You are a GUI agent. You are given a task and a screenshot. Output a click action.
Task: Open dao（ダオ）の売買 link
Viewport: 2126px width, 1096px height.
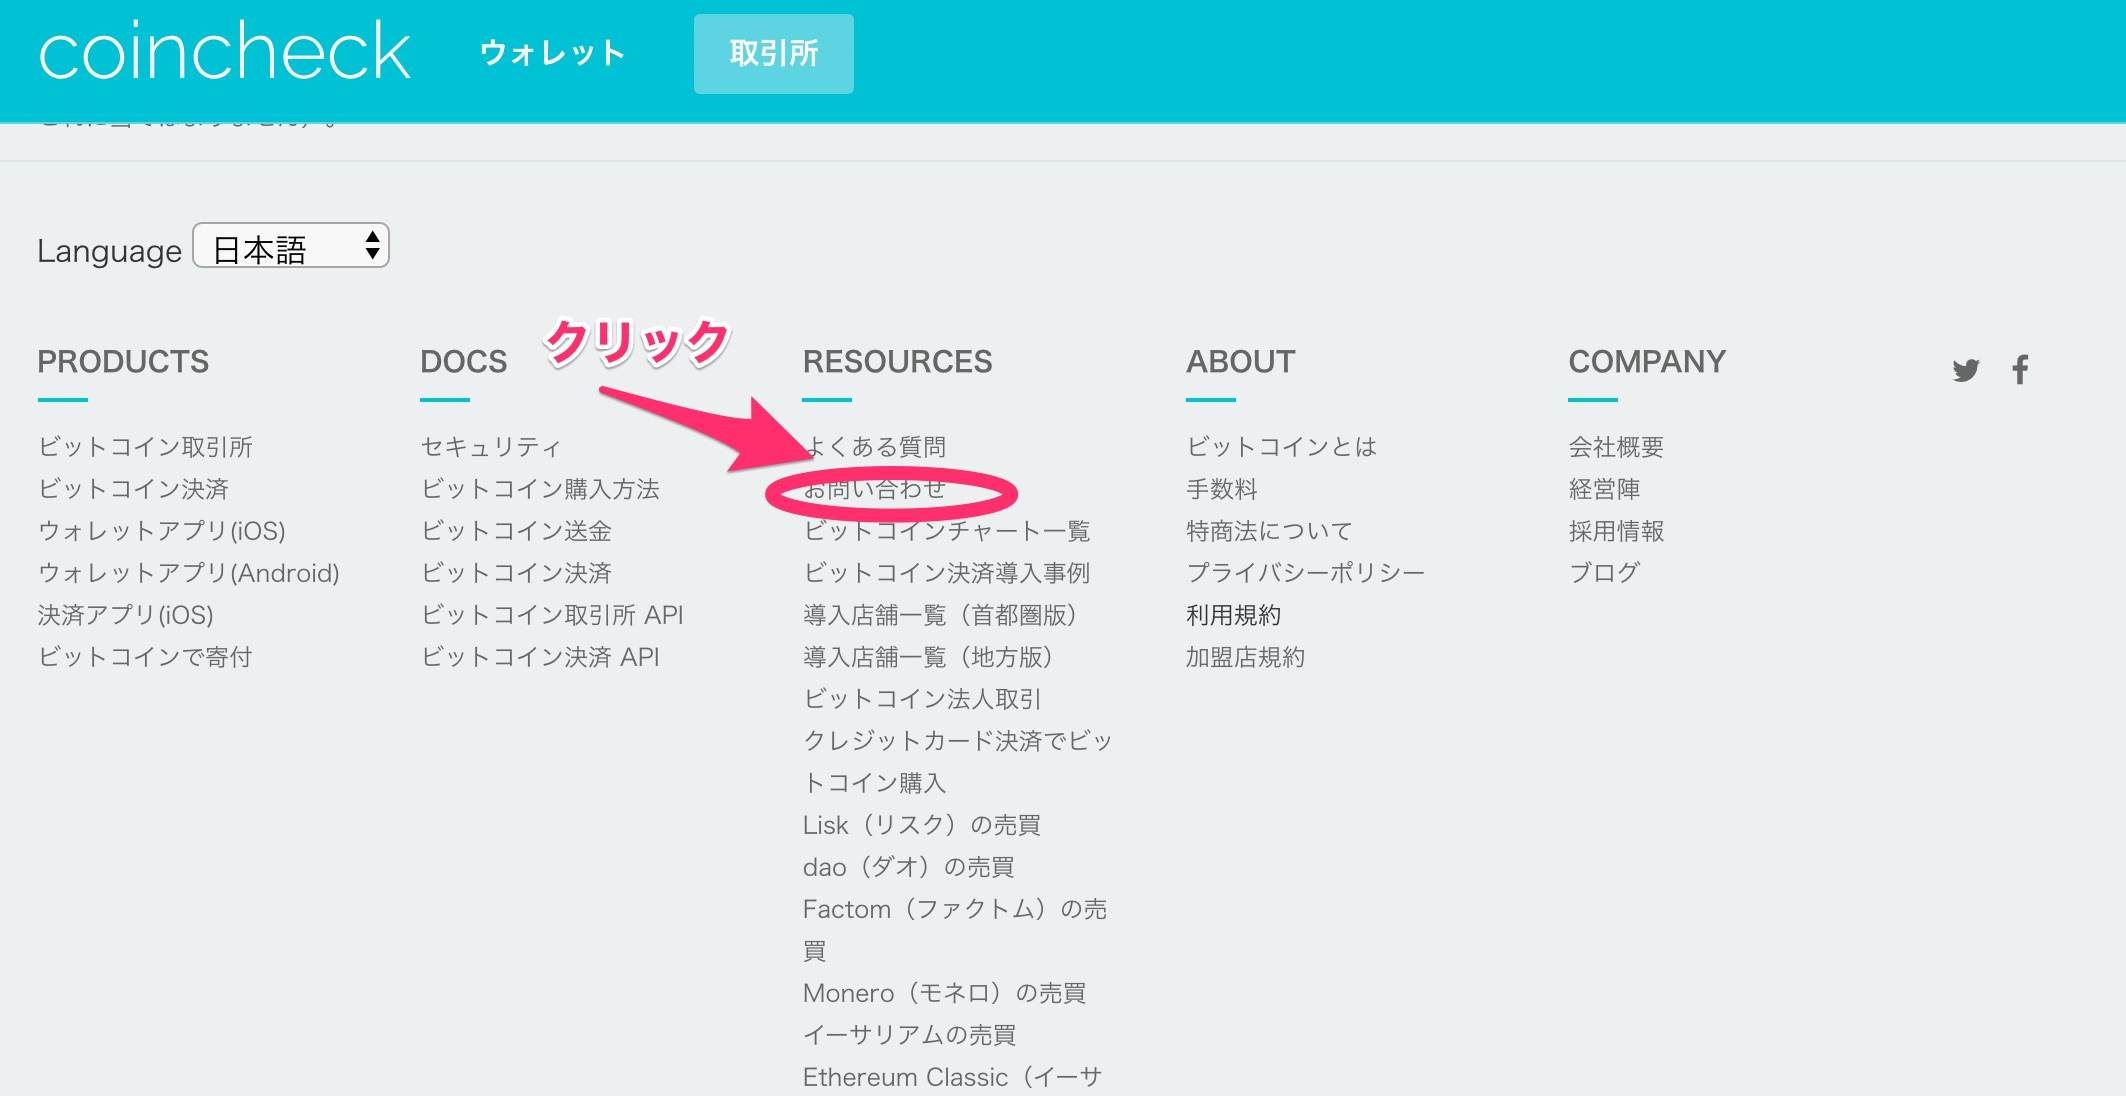(x=909, y=867)
